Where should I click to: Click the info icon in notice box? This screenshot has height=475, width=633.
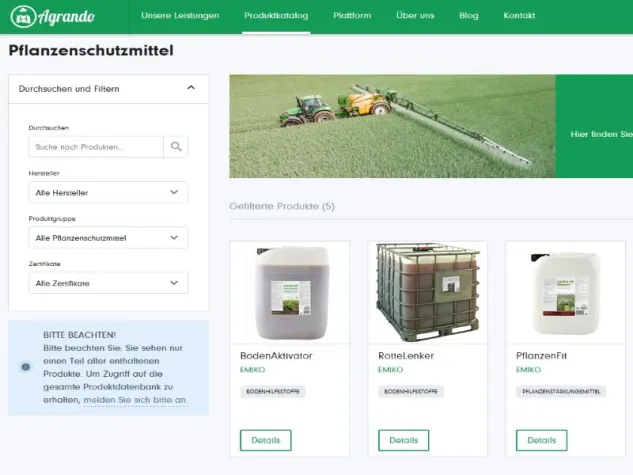point(26,366)
